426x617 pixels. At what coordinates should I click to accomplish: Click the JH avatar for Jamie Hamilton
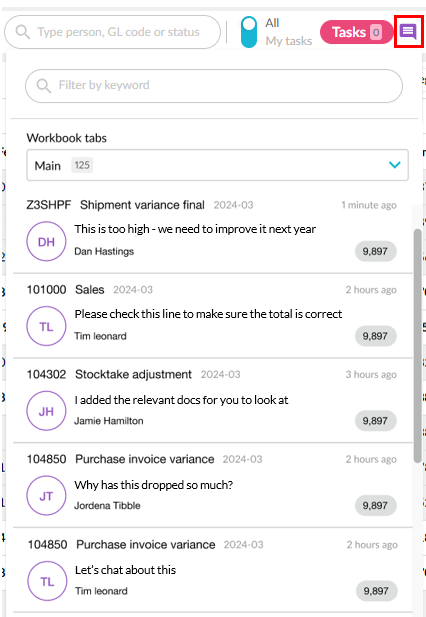(x=46, y=411)
